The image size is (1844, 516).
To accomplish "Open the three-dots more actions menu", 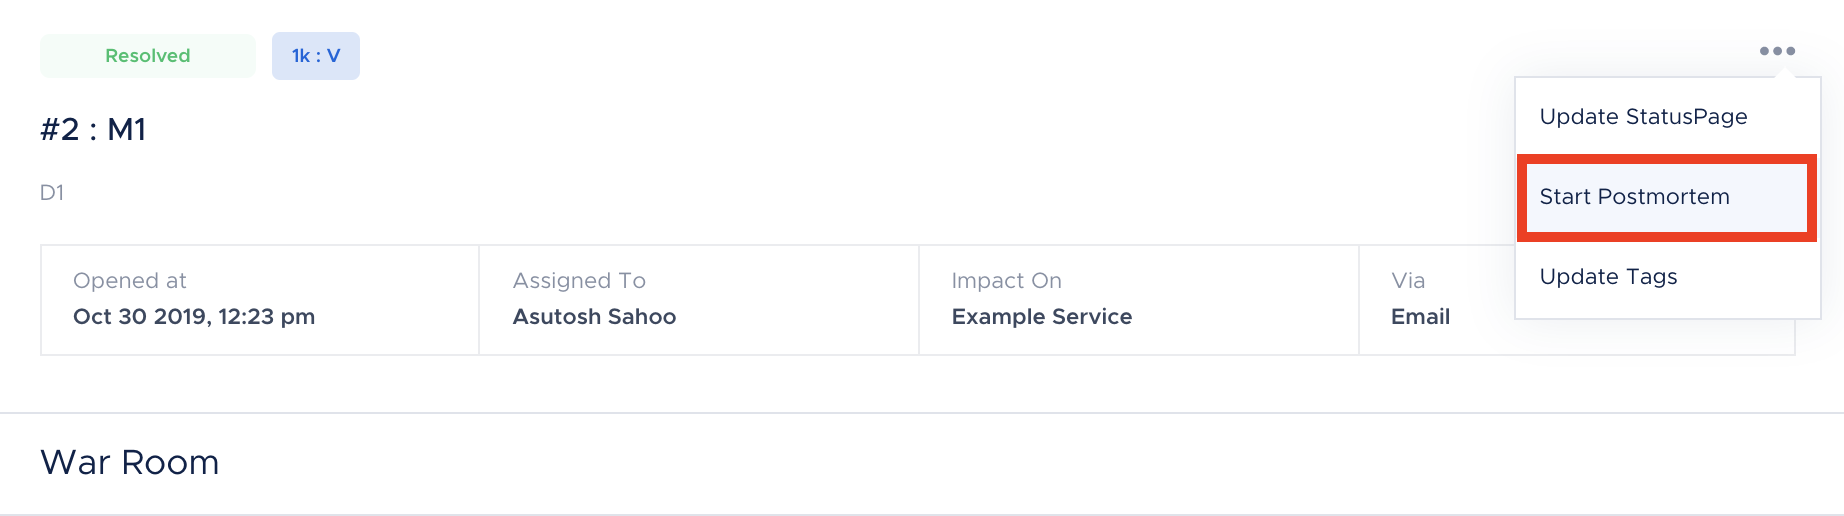I will (1777, 51).
